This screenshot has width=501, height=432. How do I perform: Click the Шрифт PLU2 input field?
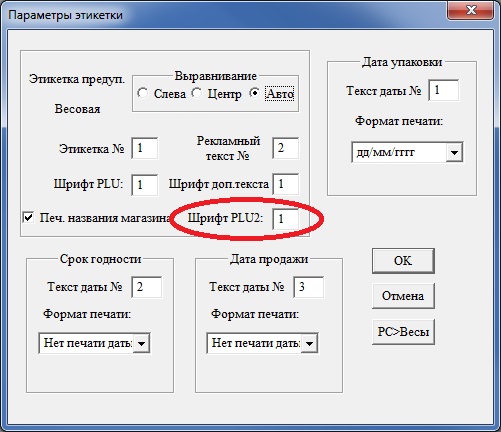click(x=286, y=219)
